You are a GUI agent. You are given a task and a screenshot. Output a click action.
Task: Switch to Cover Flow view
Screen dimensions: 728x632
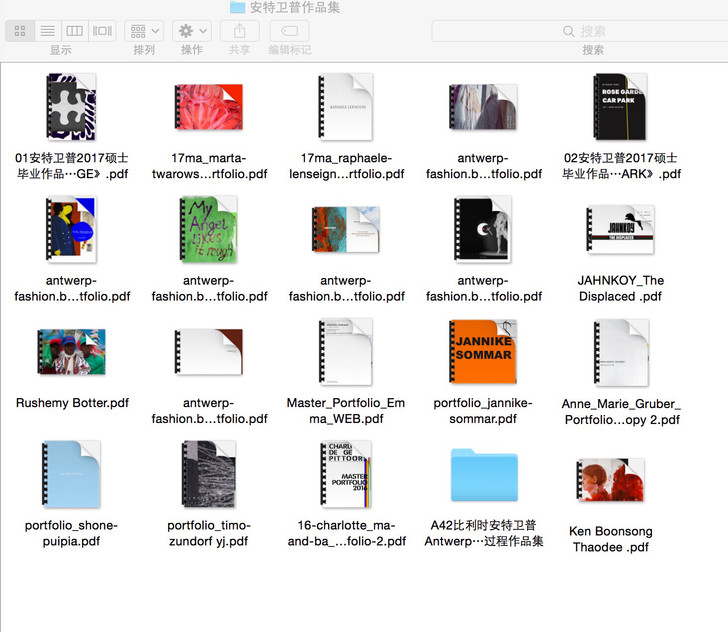(102, 31)
